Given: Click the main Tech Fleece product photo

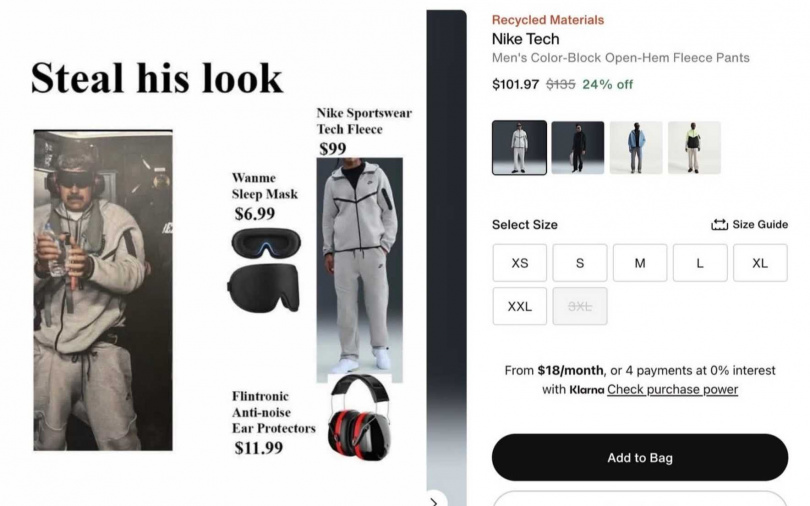Looking at the screenshot, I should [360, 270].
